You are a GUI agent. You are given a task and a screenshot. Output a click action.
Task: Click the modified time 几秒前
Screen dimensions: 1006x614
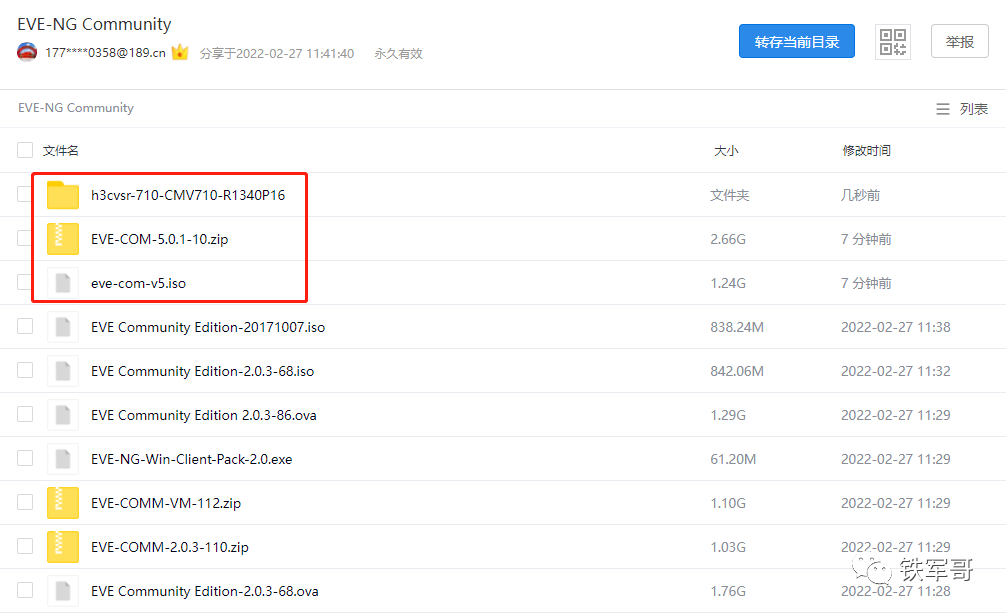coord(860,195)
